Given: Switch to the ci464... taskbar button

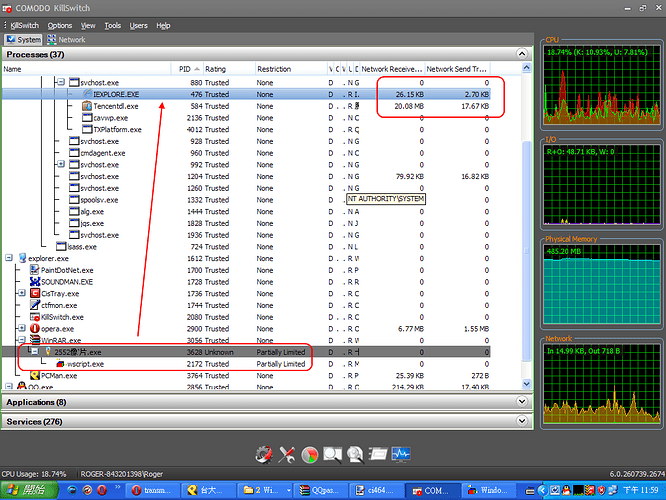Looking at the screenshot, I should [x=376, y=491].
